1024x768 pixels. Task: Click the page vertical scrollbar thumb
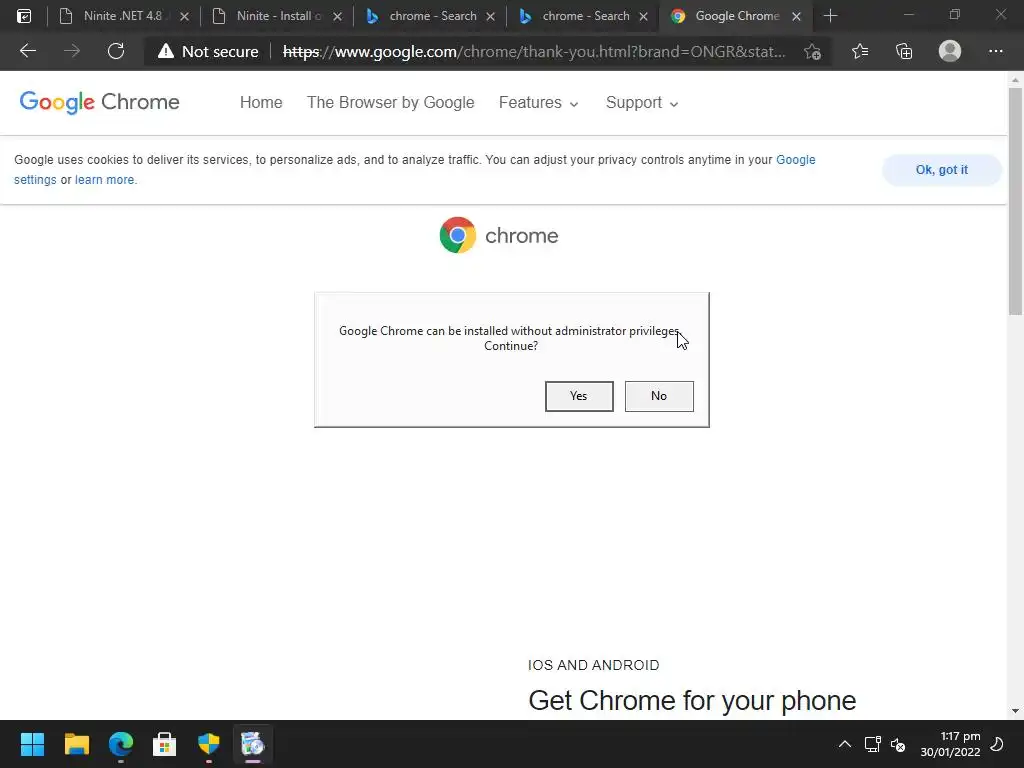pos(1015,201)
